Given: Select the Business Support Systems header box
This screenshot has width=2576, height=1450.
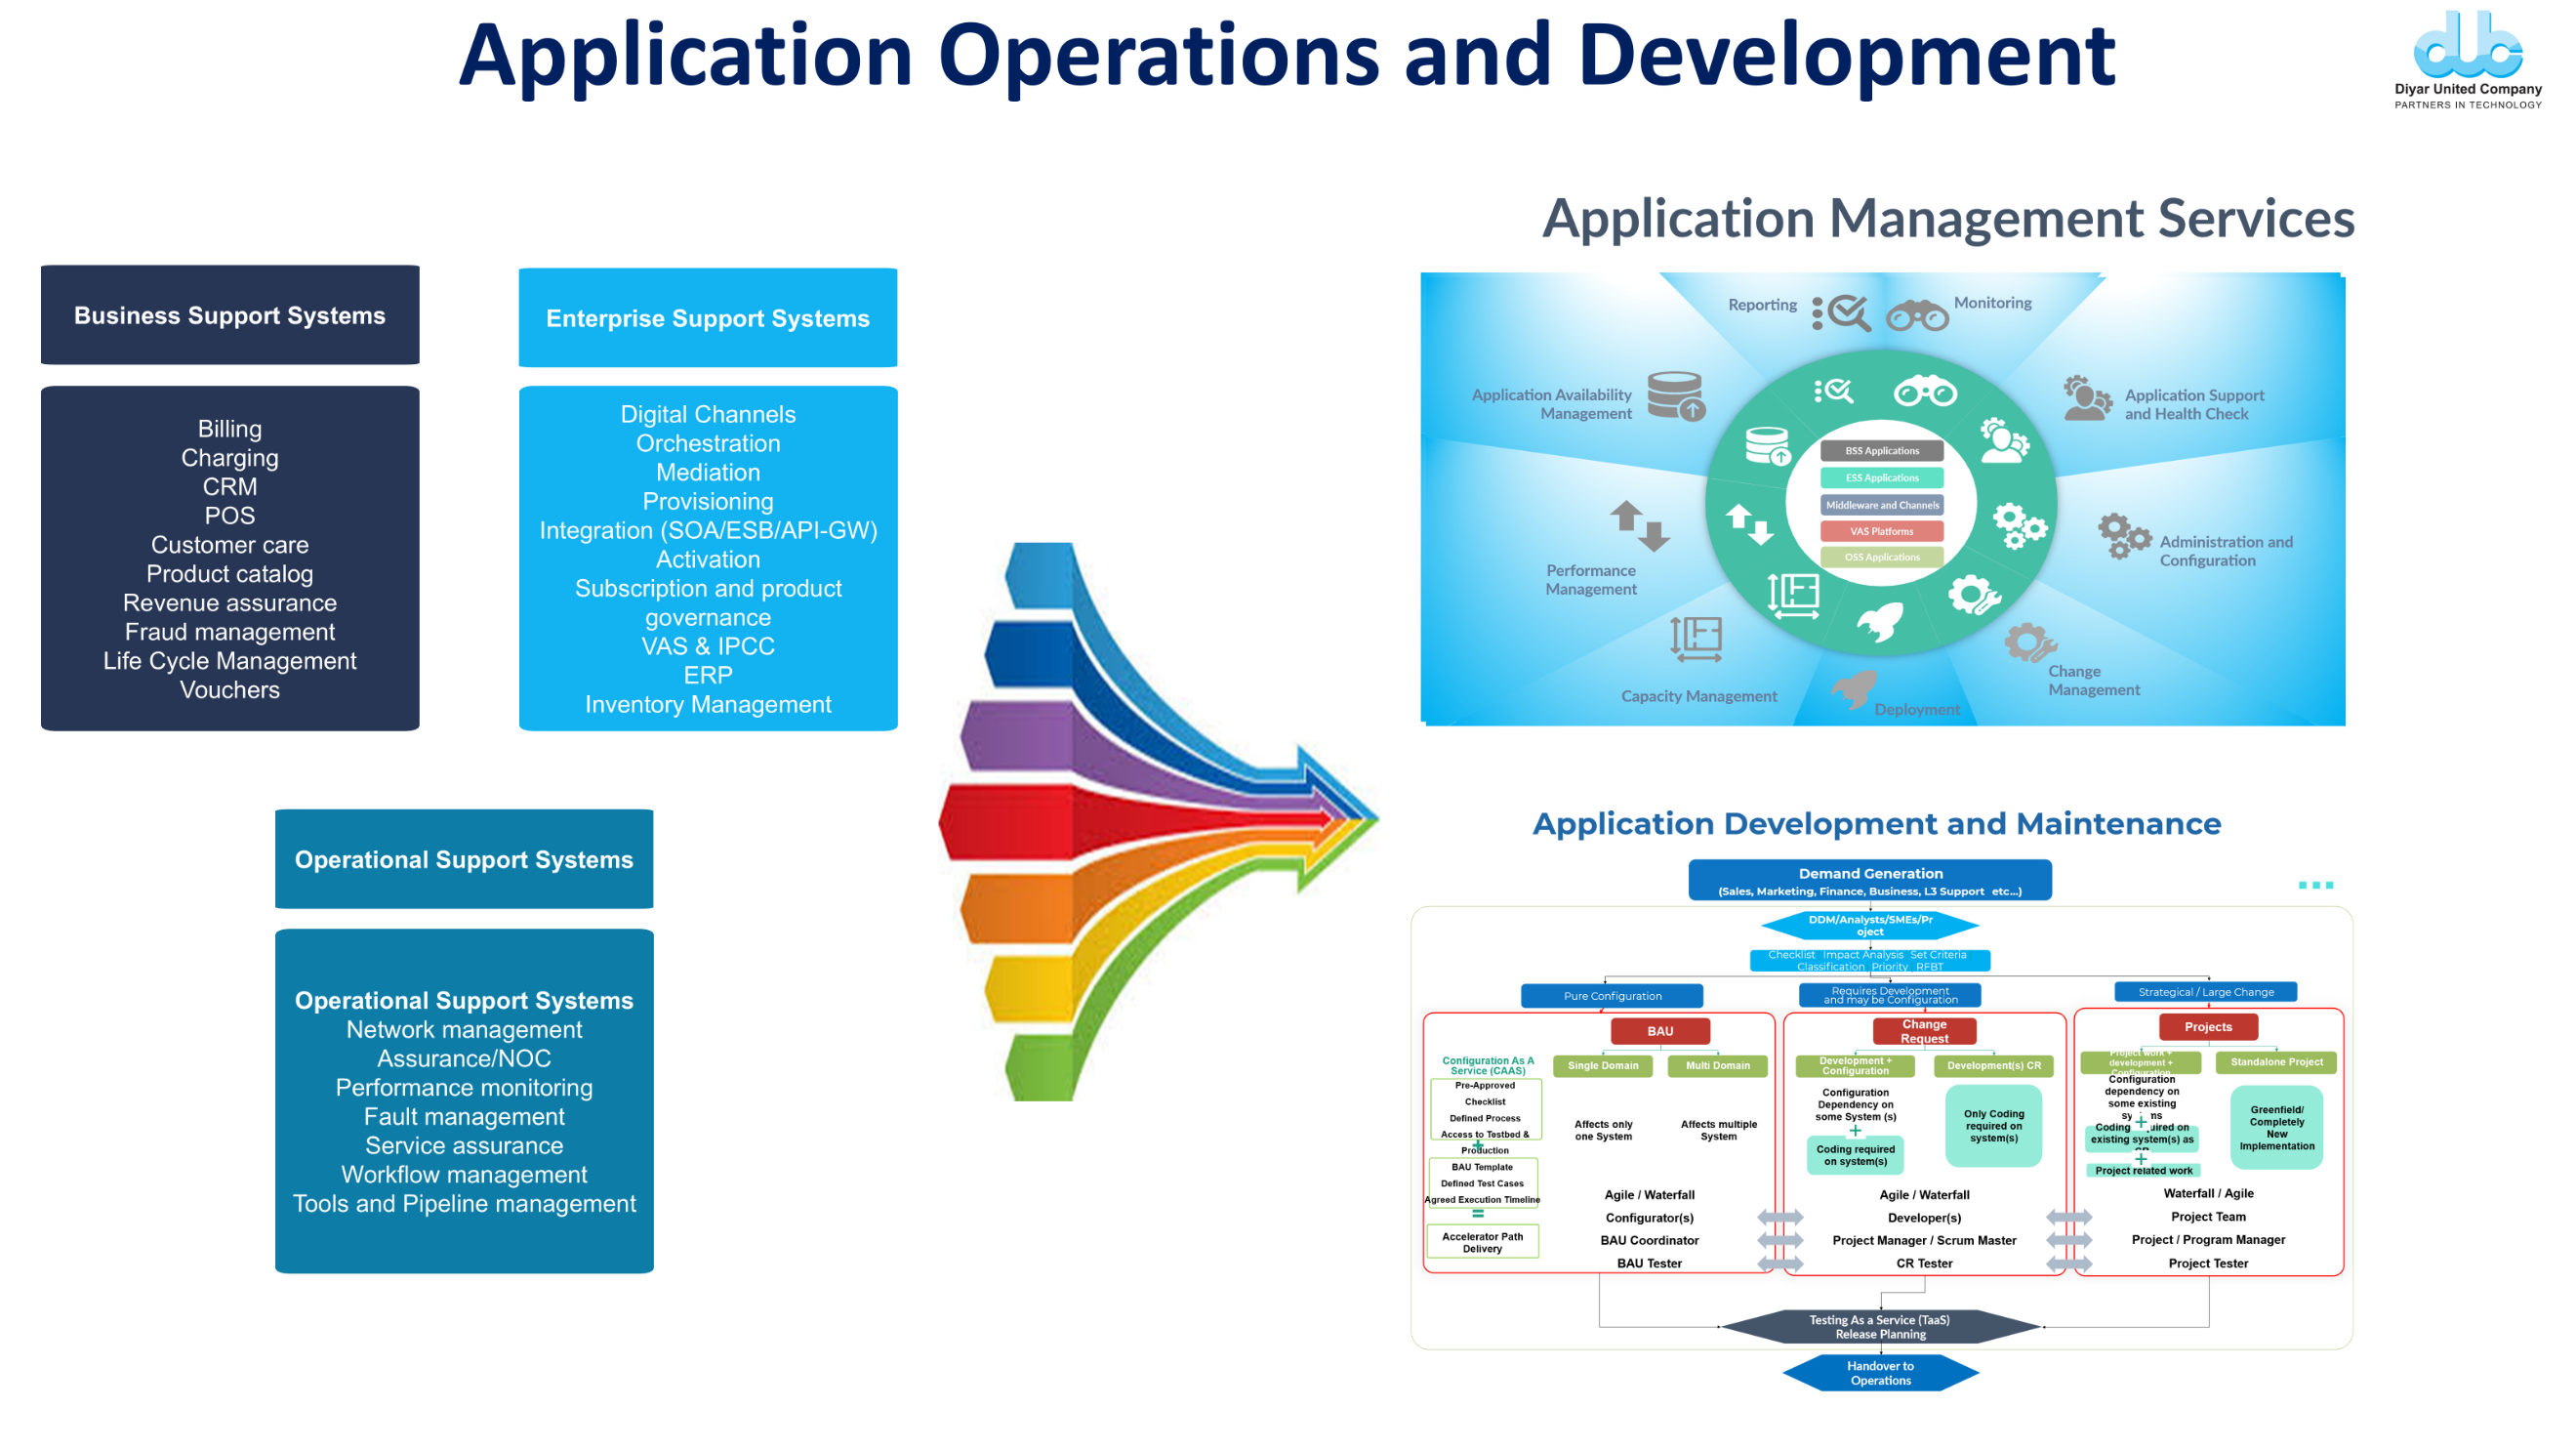Looking at the screenshot, I should 230,315.
